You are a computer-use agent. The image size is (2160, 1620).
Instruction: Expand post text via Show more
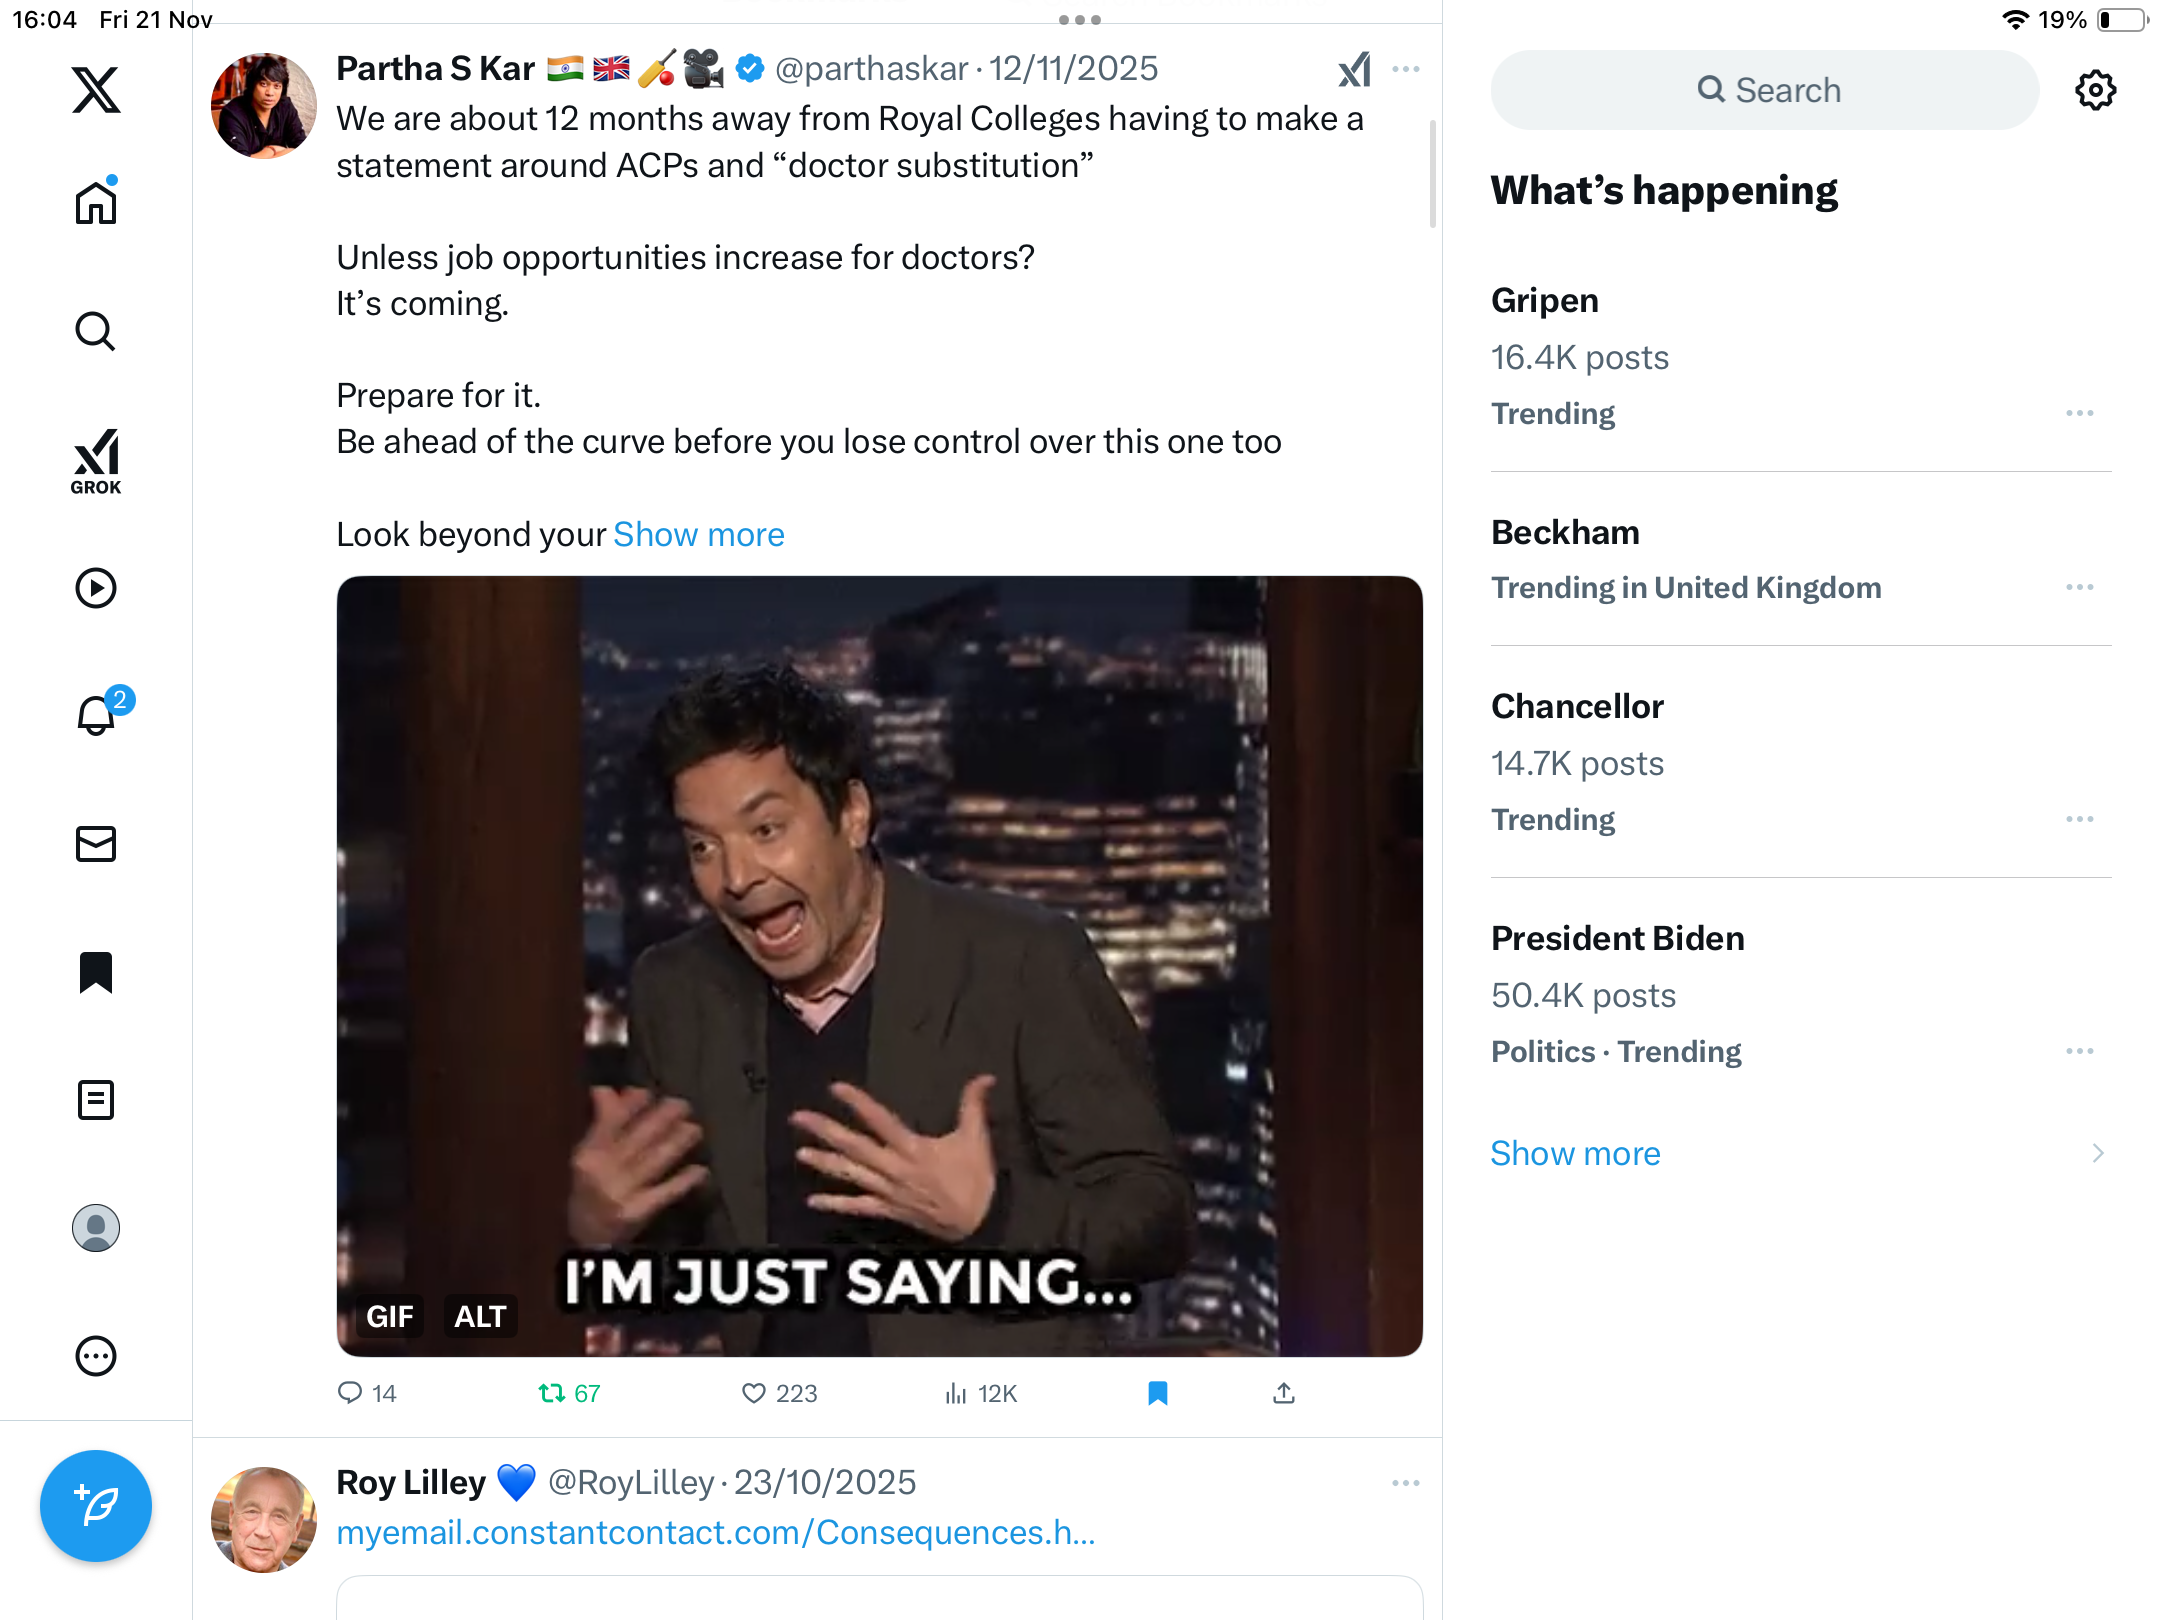pos(698,534)
